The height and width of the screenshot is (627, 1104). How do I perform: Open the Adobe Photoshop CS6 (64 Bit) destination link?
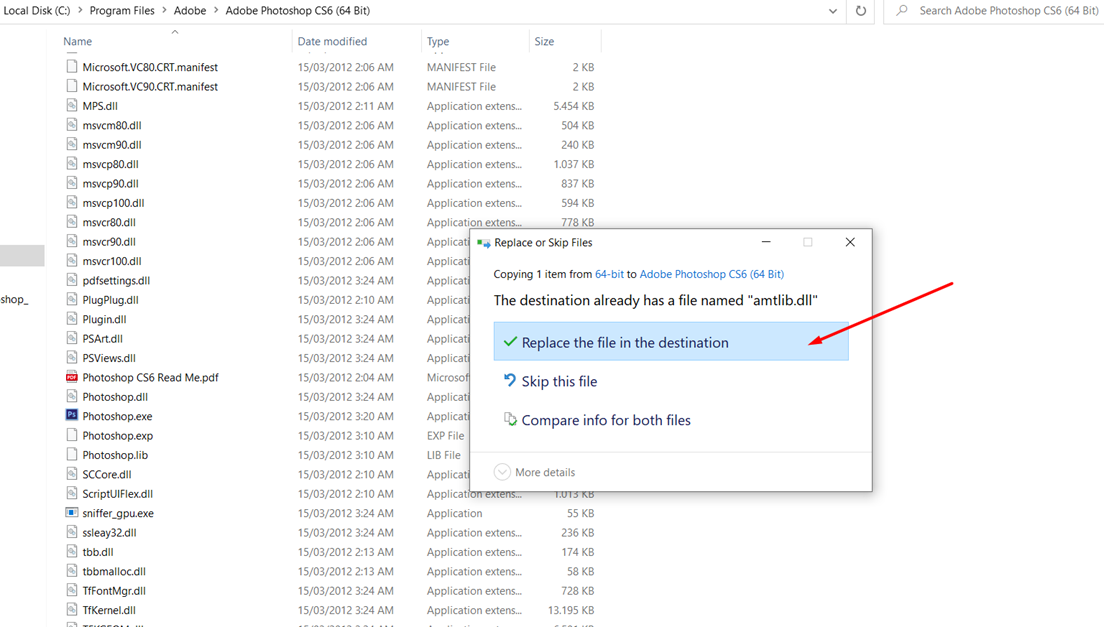(x=712, y=274)
